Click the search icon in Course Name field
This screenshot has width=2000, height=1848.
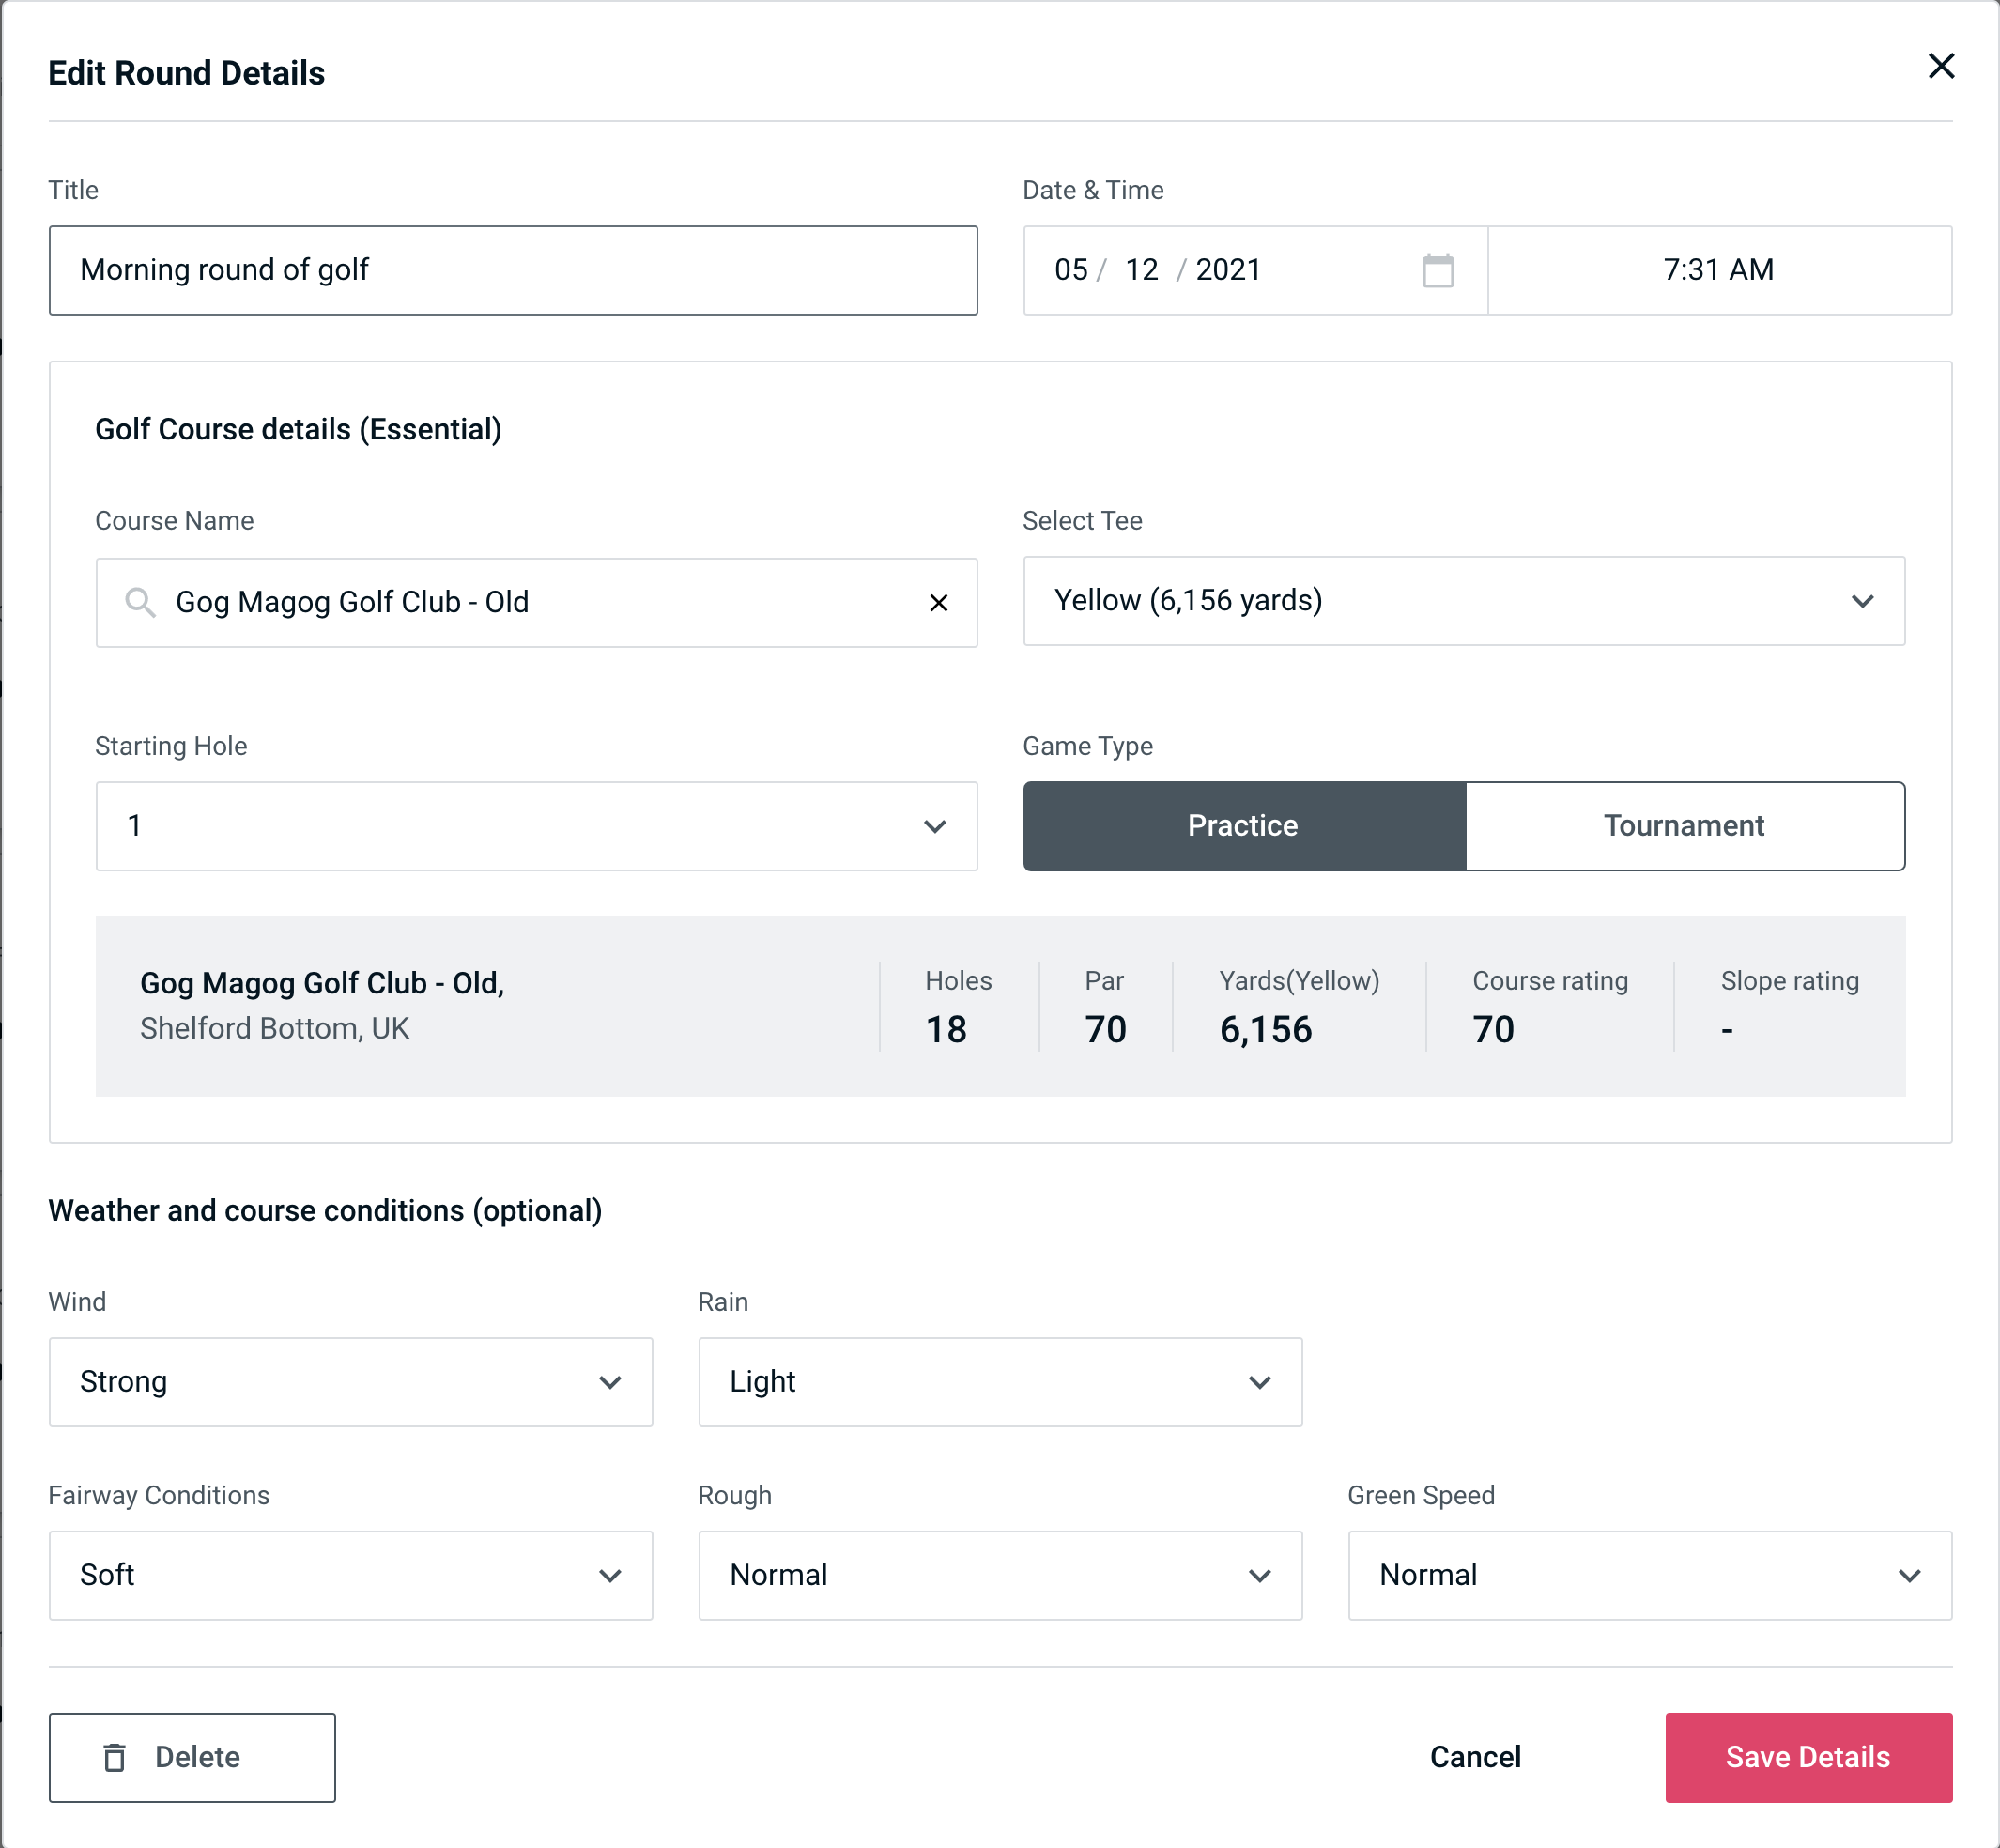139,601
